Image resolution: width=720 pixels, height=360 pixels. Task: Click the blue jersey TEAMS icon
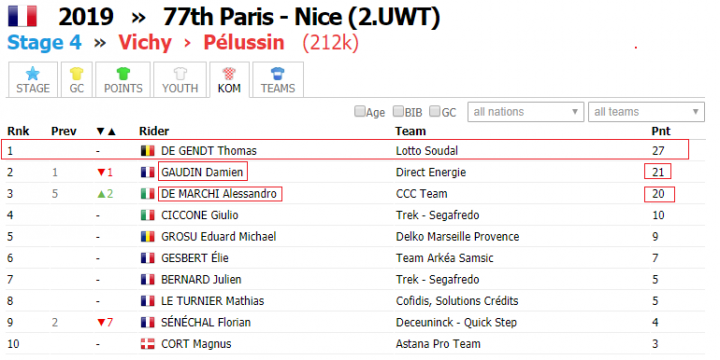[x=278, y=73]
